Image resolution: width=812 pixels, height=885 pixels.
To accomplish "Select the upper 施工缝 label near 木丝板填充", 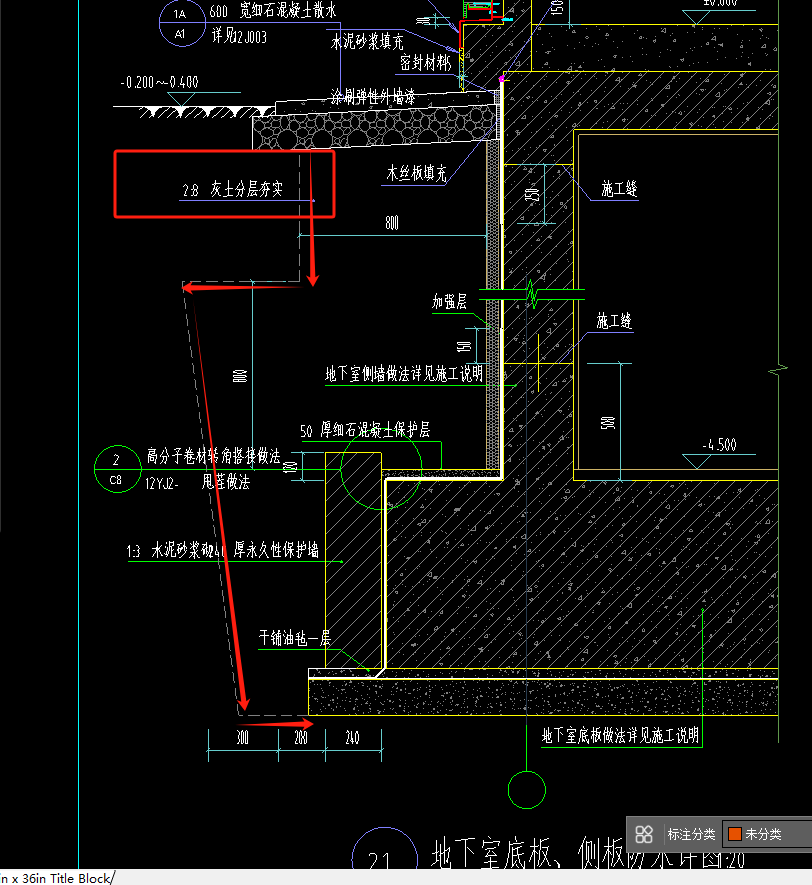I will coord(619,188).
